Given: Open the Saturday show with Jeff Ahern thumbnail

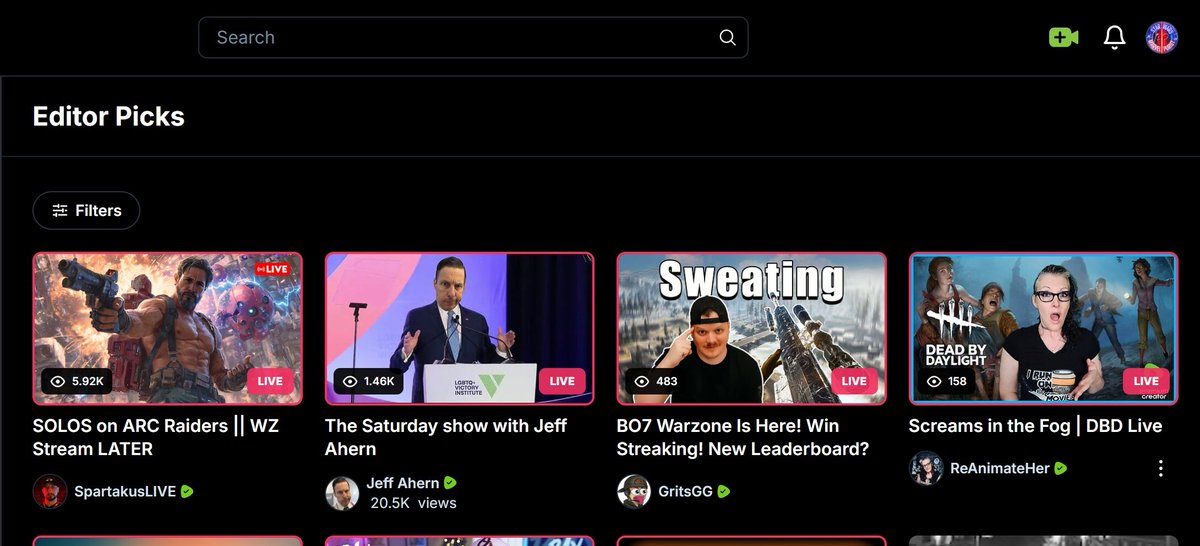Looking at the screenshot, I should pos(460,328).
